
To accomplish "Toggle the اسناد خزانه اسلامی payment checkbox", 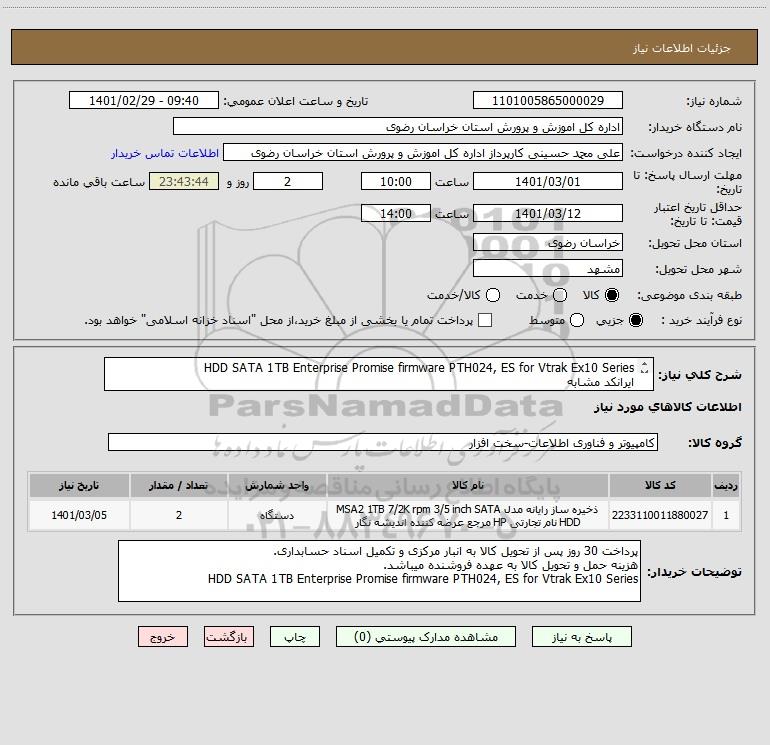I will click(485, 320).
